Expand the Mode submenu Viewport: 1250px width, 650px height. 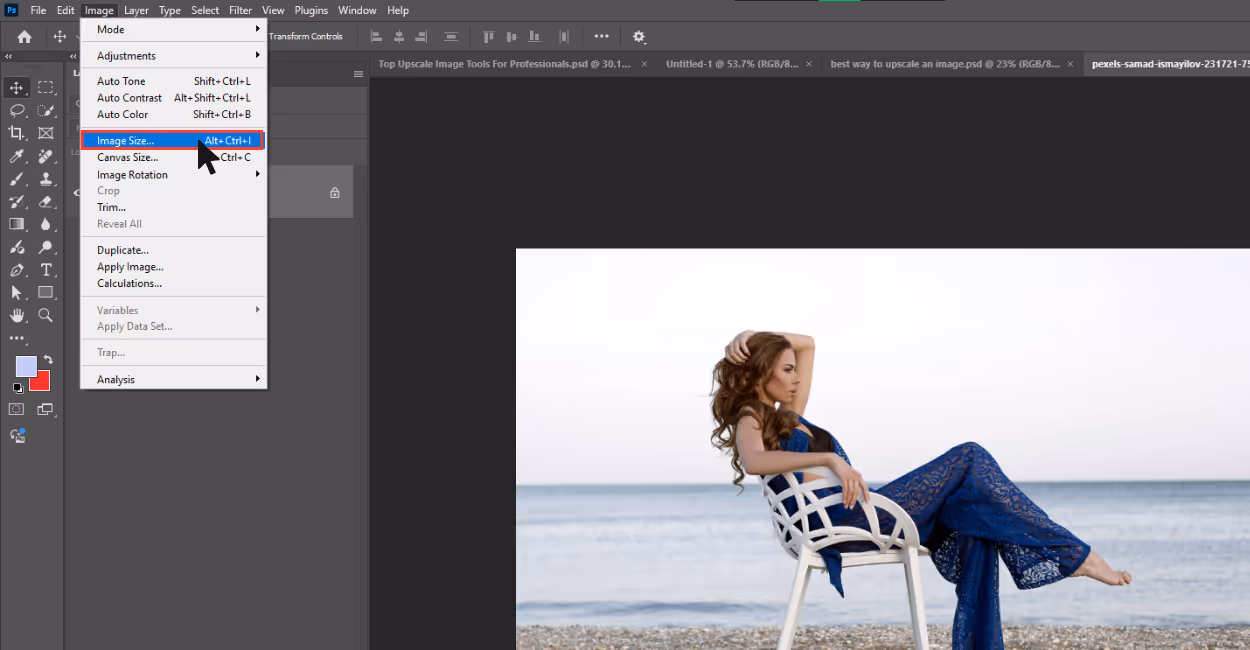pos(173,29)
